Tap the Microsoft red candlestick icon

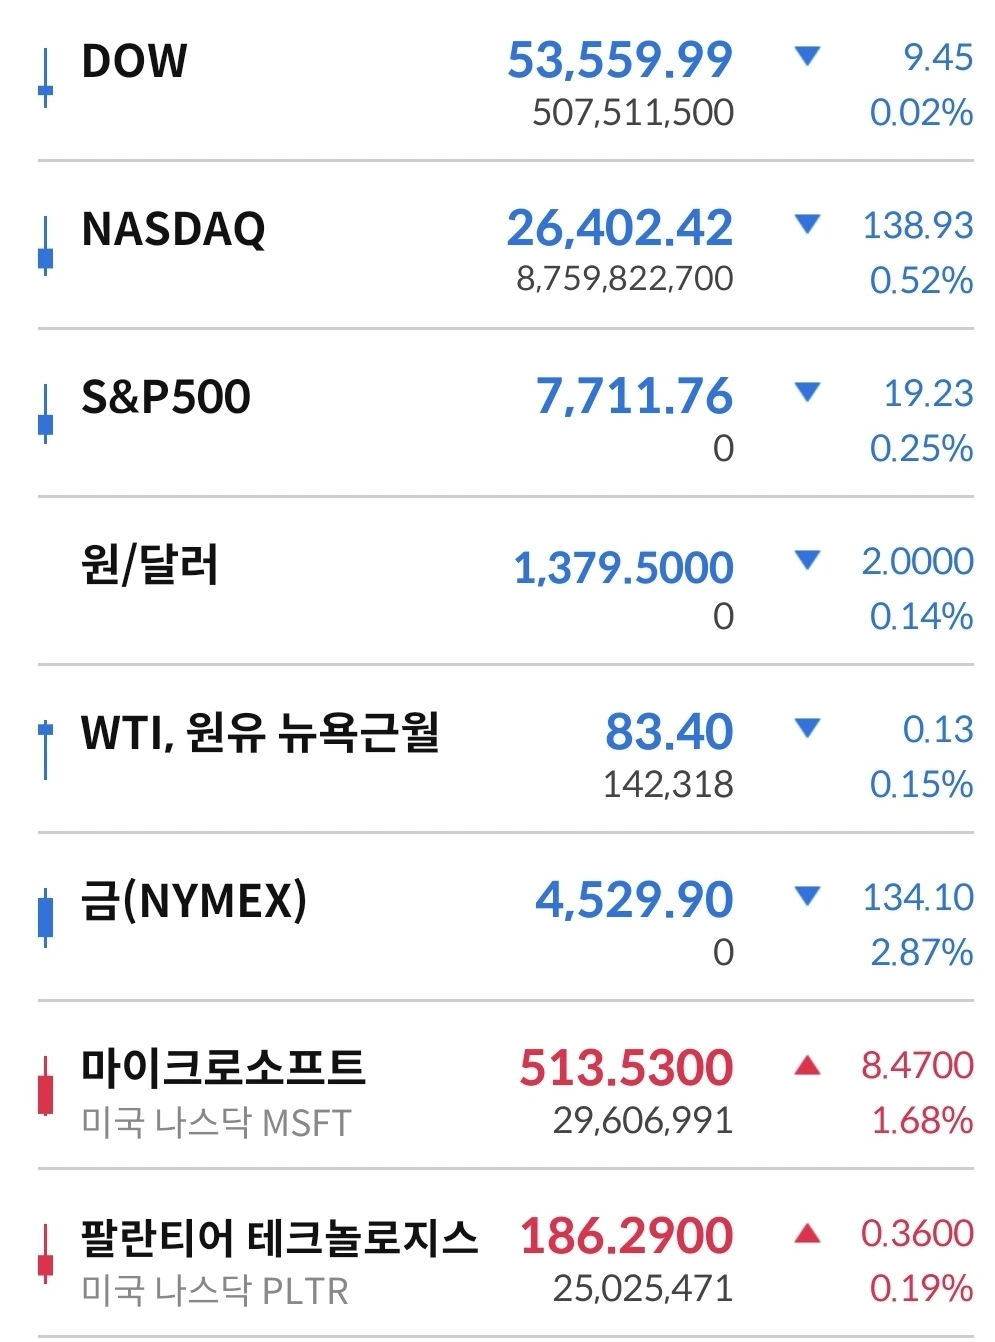coord(45,1086)
